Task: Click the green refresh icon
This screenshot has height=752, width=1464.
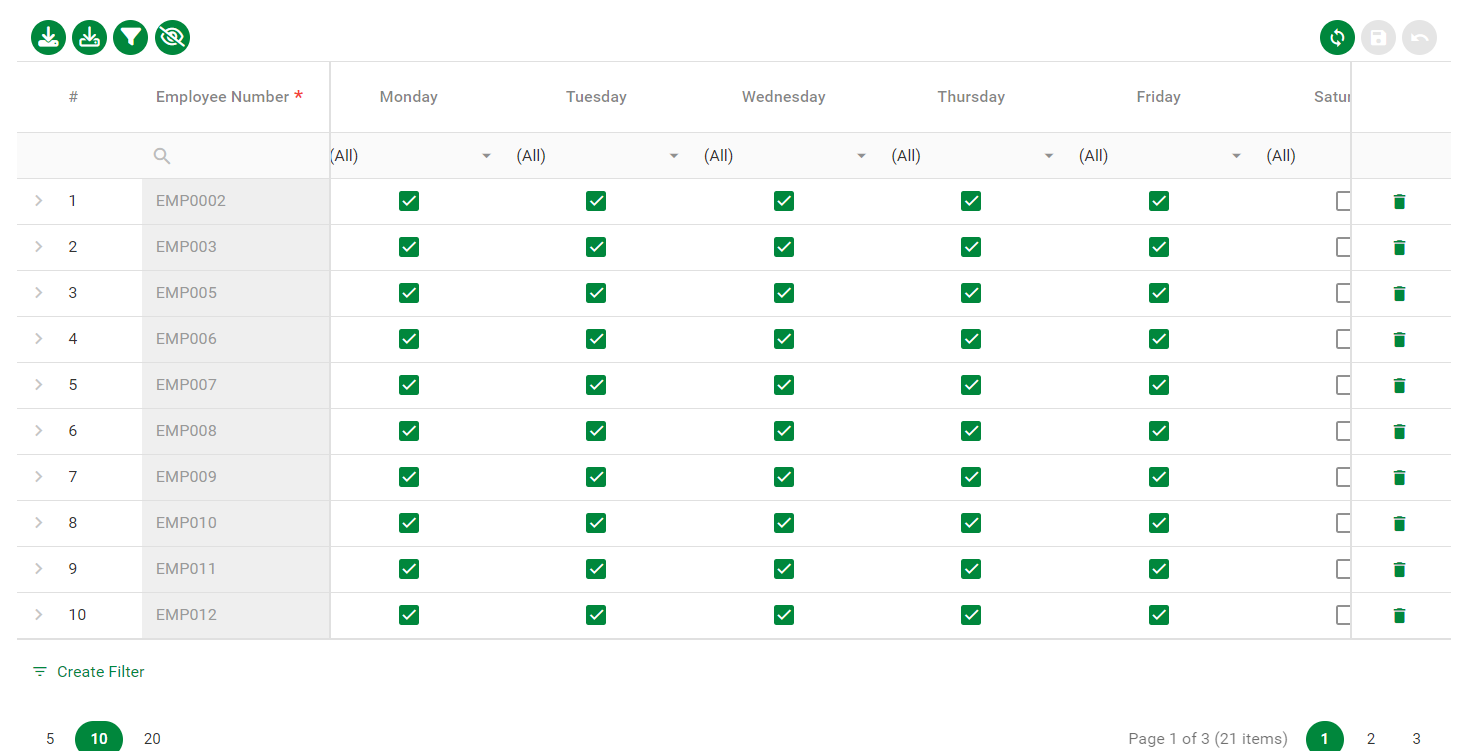Action: click(1337, 38)
